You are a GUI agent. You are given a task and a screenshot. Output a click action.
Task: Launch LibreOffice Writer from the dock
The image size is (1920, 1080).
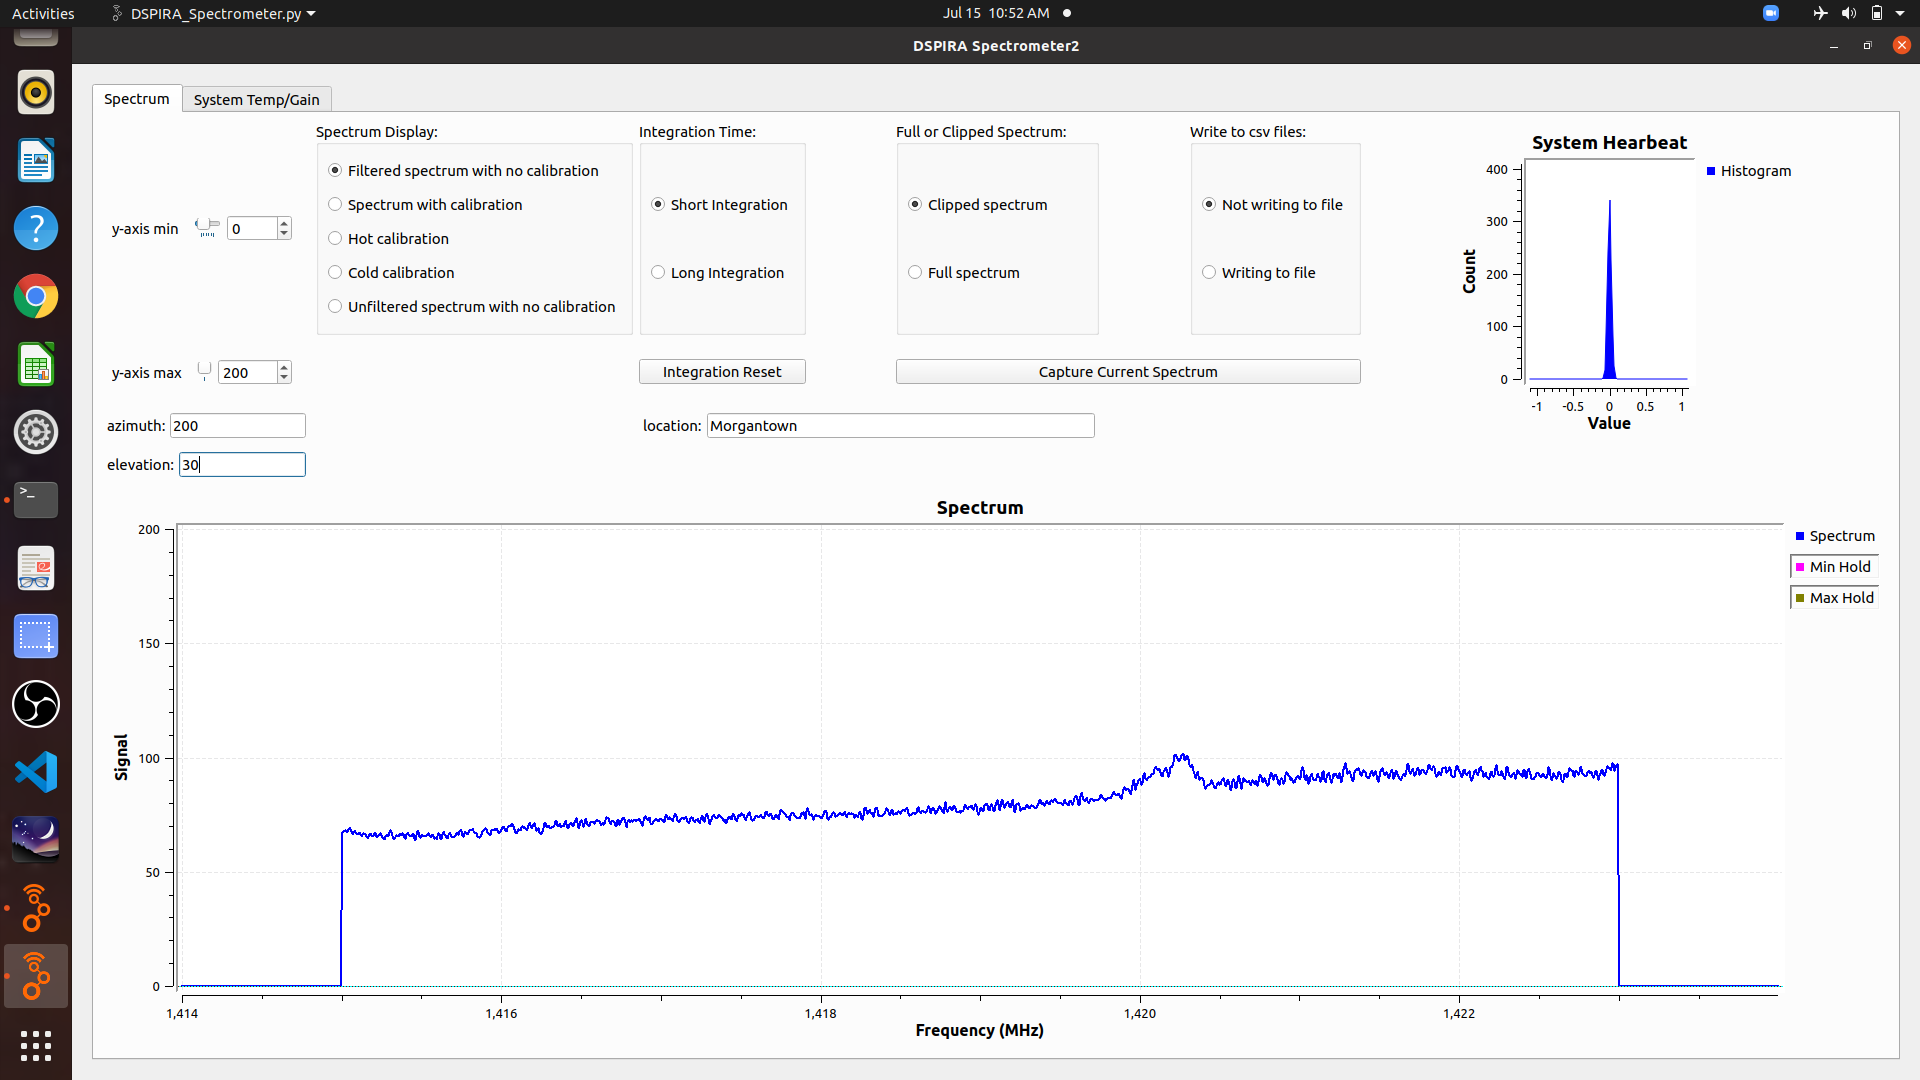pos(36,161)
